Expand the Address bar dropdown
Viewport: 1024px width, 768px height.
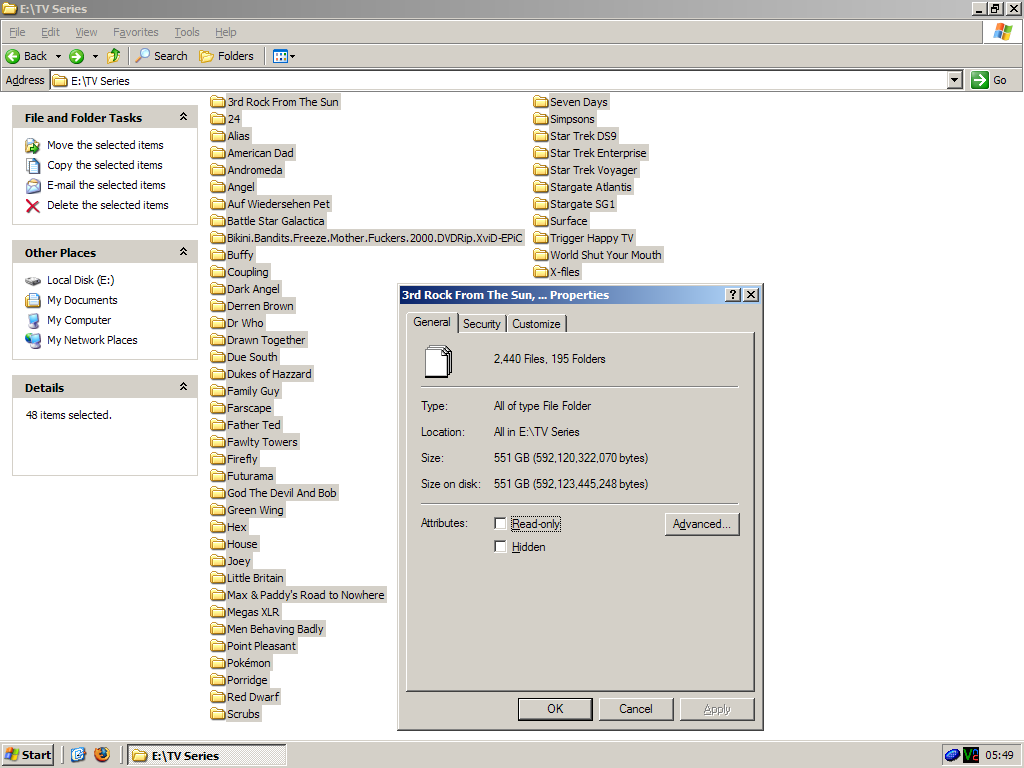955,80
